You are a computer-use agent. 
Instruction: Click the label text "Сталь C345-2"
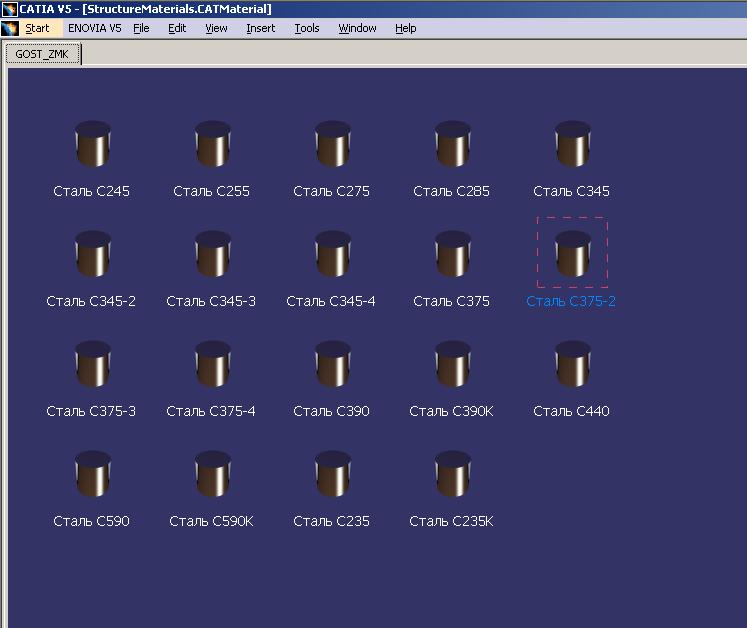point(91,301)
